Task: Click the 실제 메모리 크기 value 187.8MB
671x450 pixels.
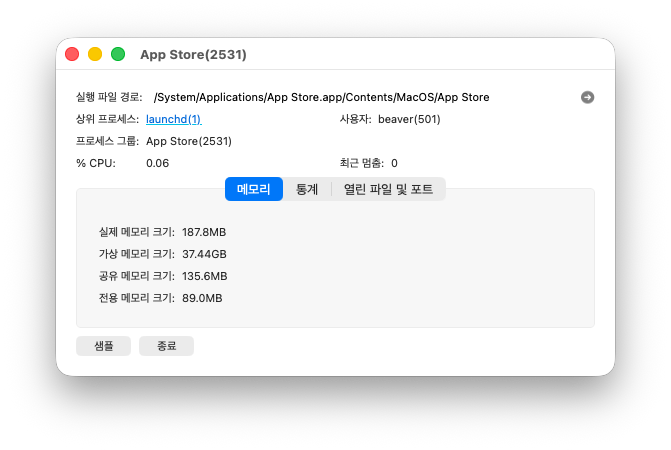Action: pyautogui.click(x=204, y=232)
